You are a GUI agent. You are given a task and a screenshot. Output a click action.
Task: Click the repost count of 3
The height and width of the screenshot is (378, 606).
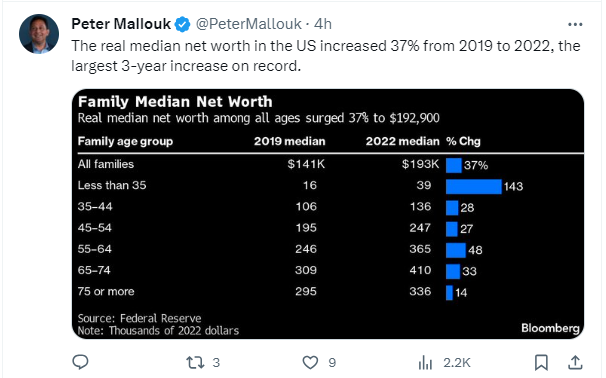216,363
